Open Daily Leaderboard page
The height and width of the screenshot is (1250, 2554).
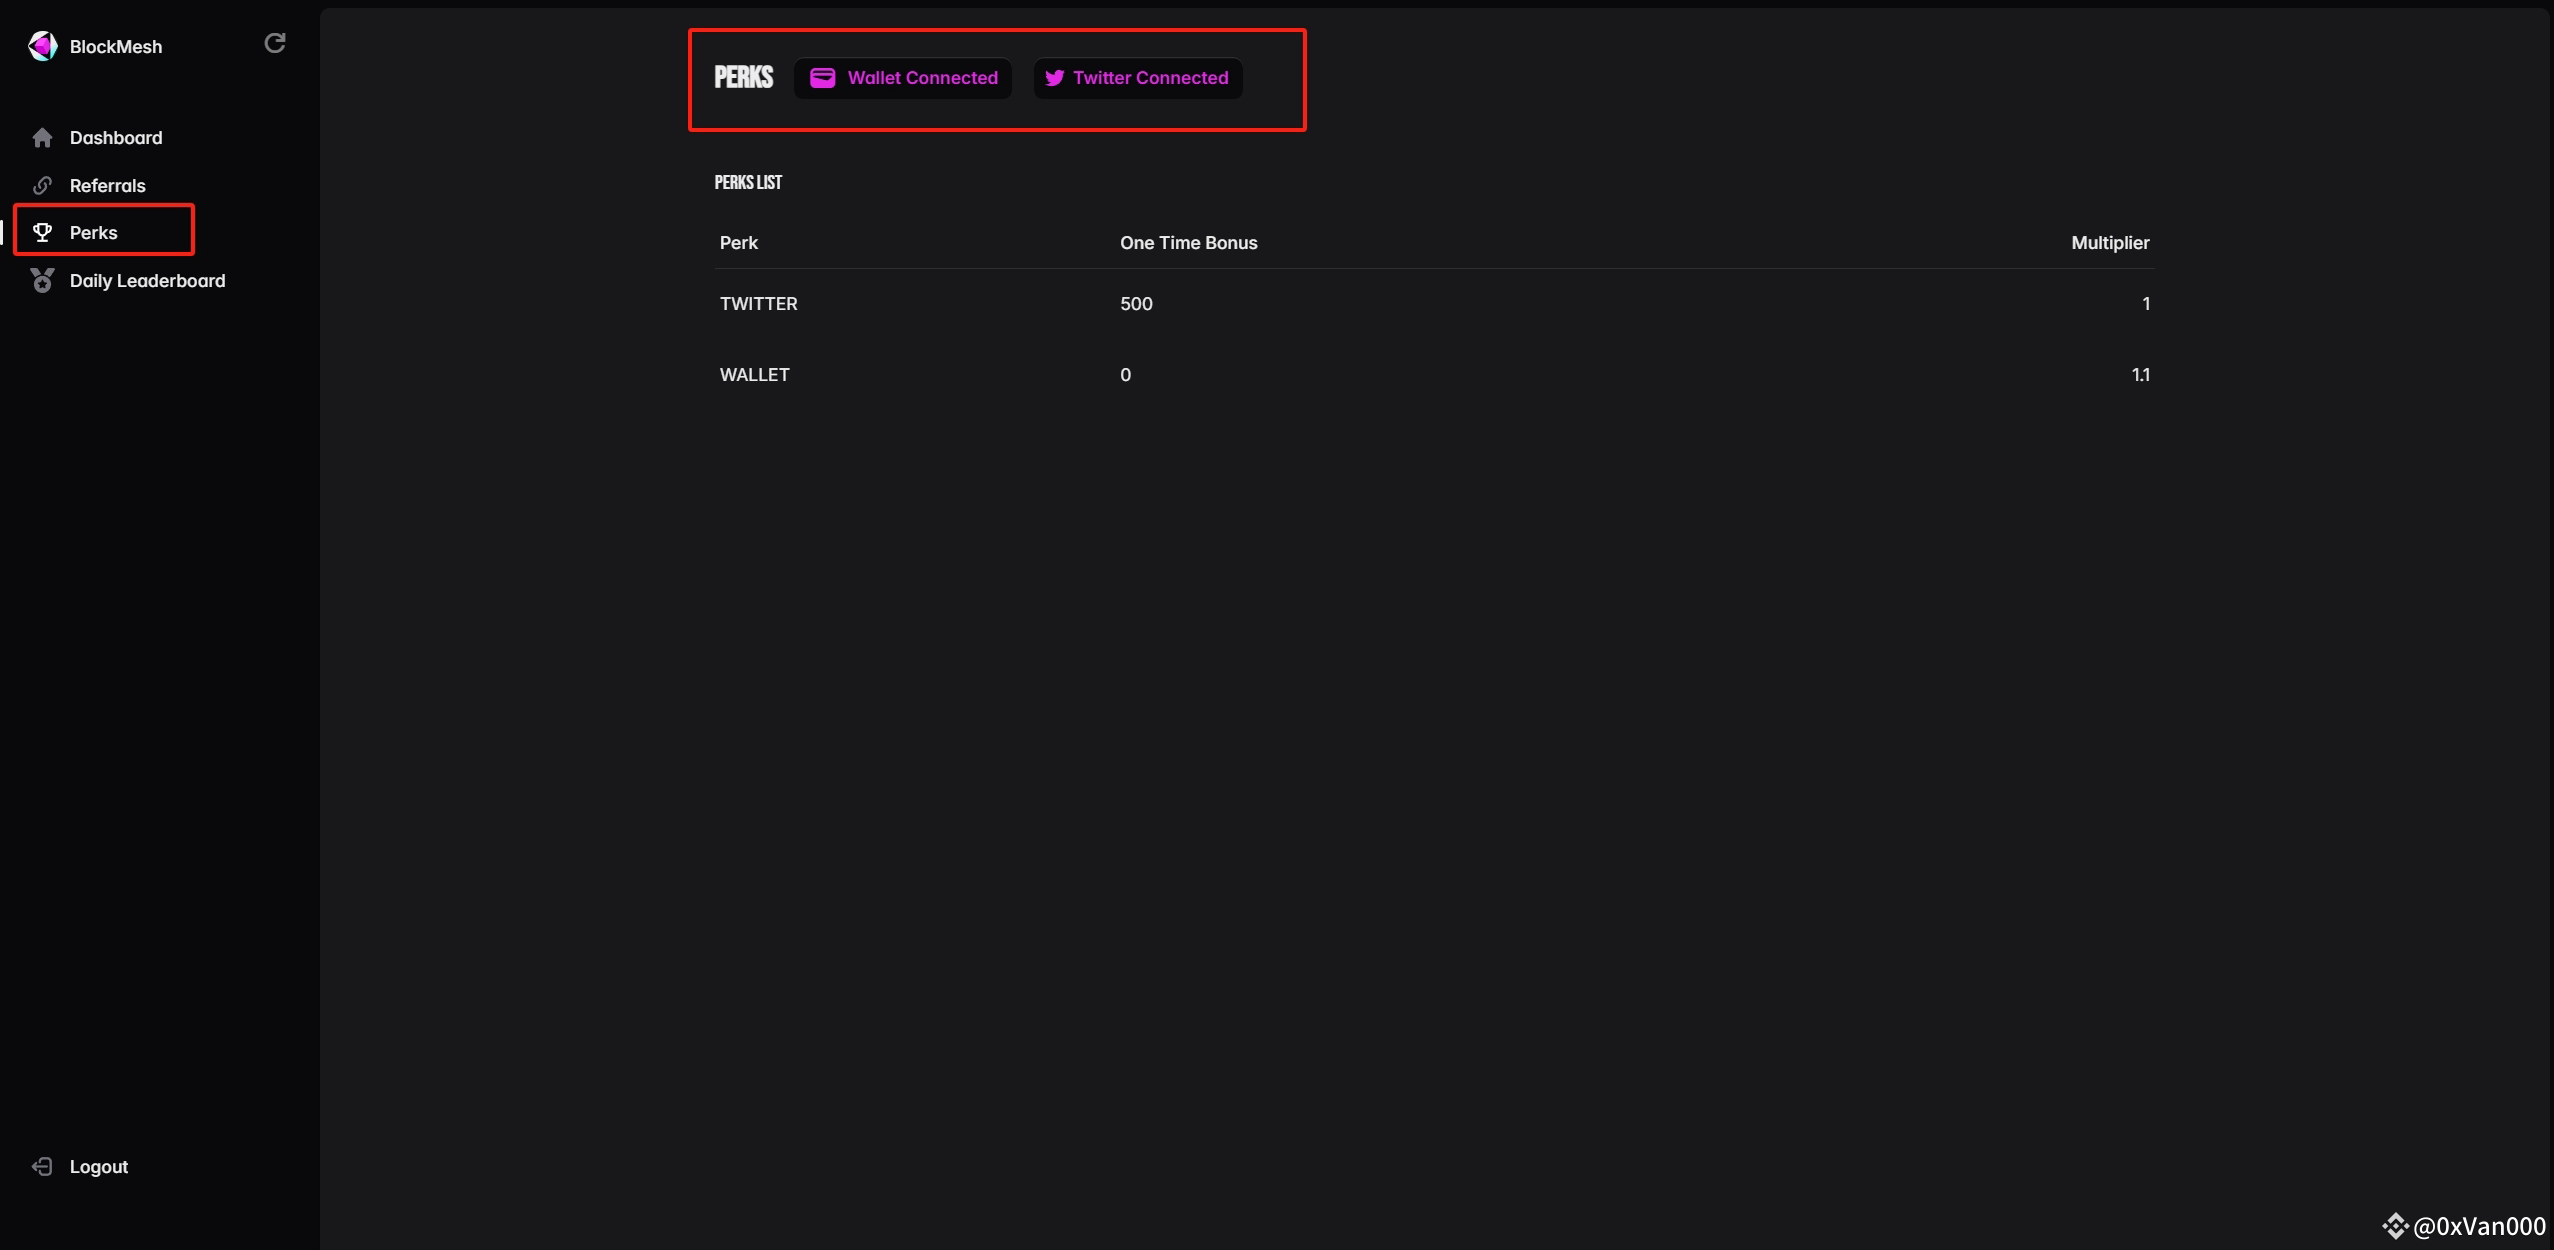pyautogui.click(x=147, y=281)
